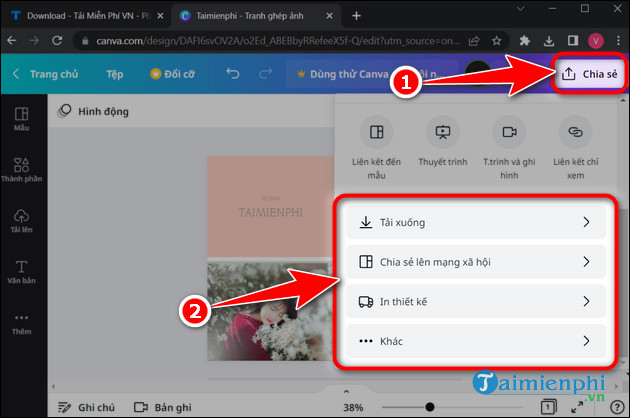This screenshot has width=630, height=418.
Task: Open the Khác more options entry
Action: click(476, 341)
